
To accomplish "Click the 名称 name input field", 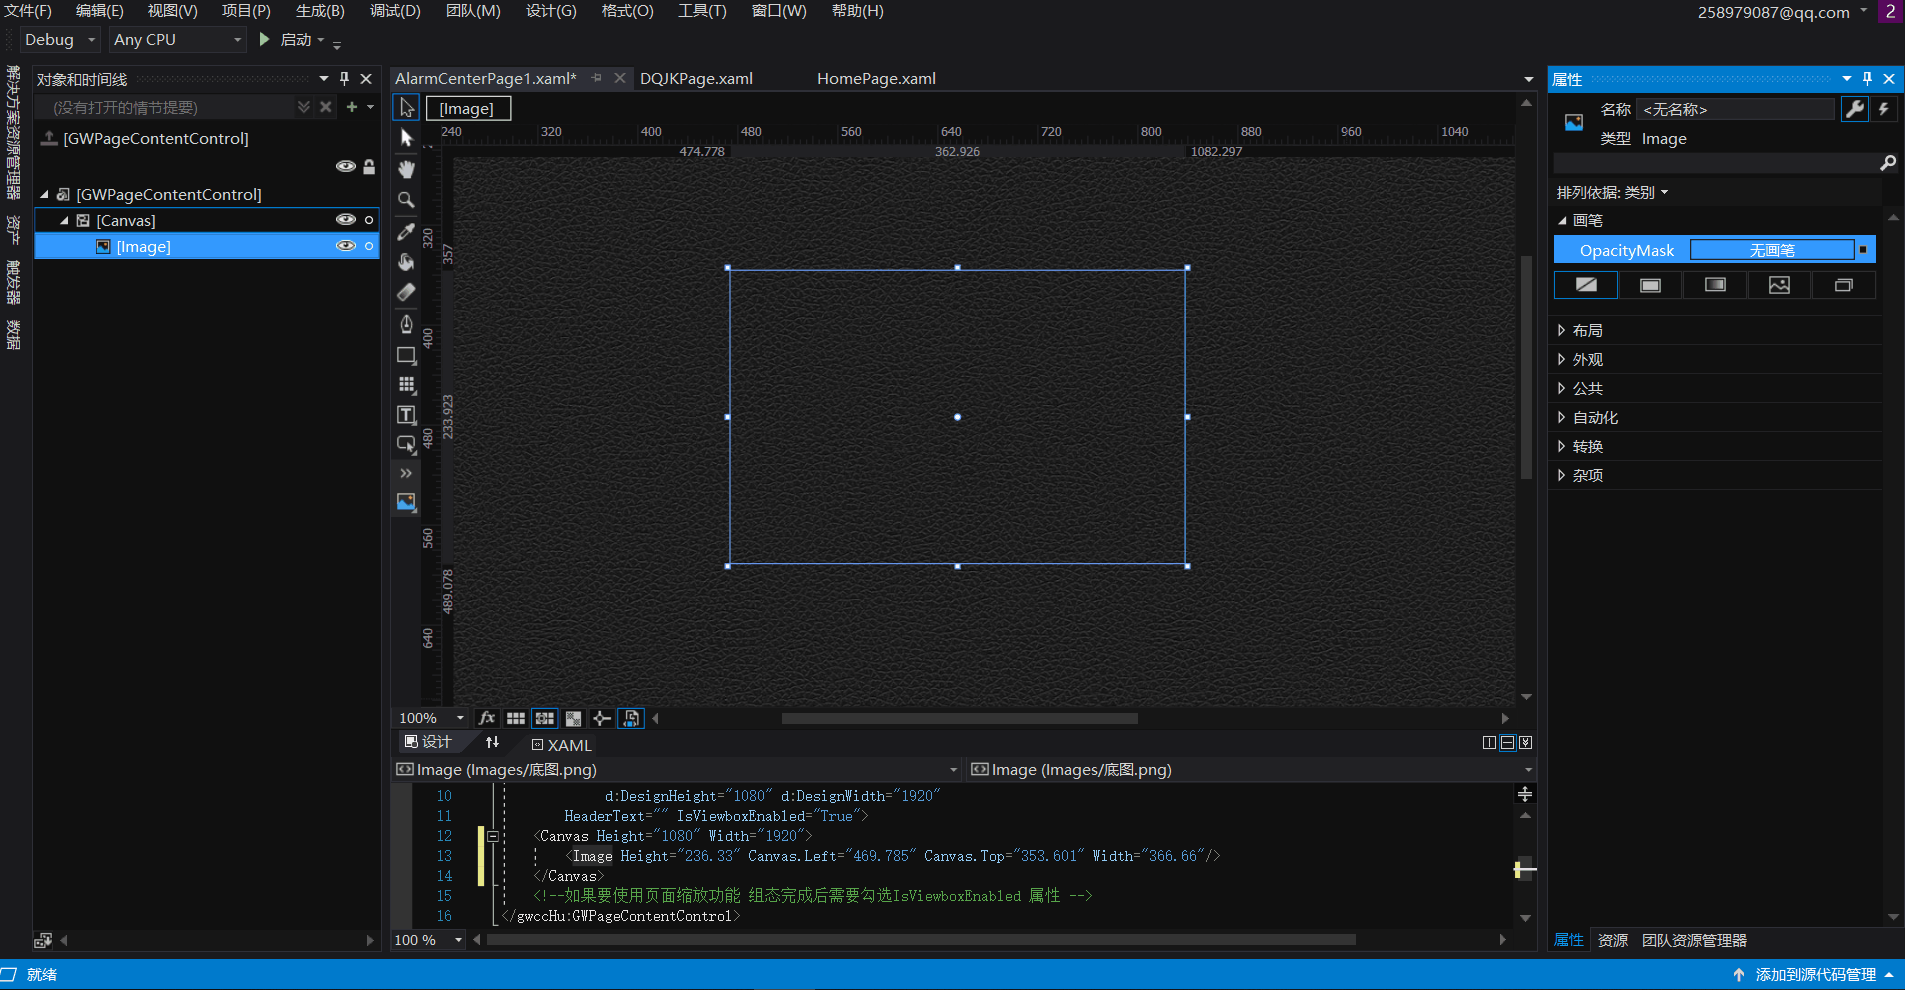I will pyautogui.click(x=1735, y=109).
